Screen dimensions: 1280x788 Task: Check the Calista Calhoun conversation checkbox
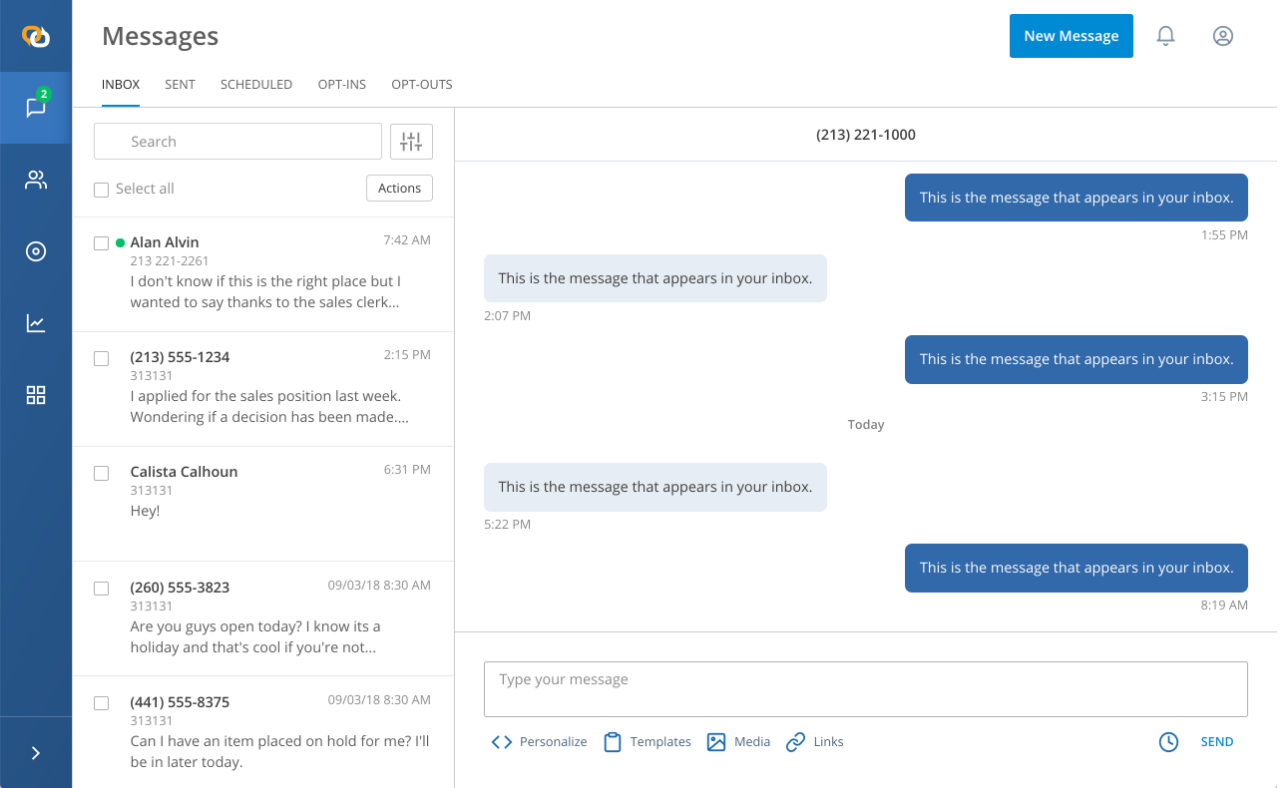pos(101,472)
